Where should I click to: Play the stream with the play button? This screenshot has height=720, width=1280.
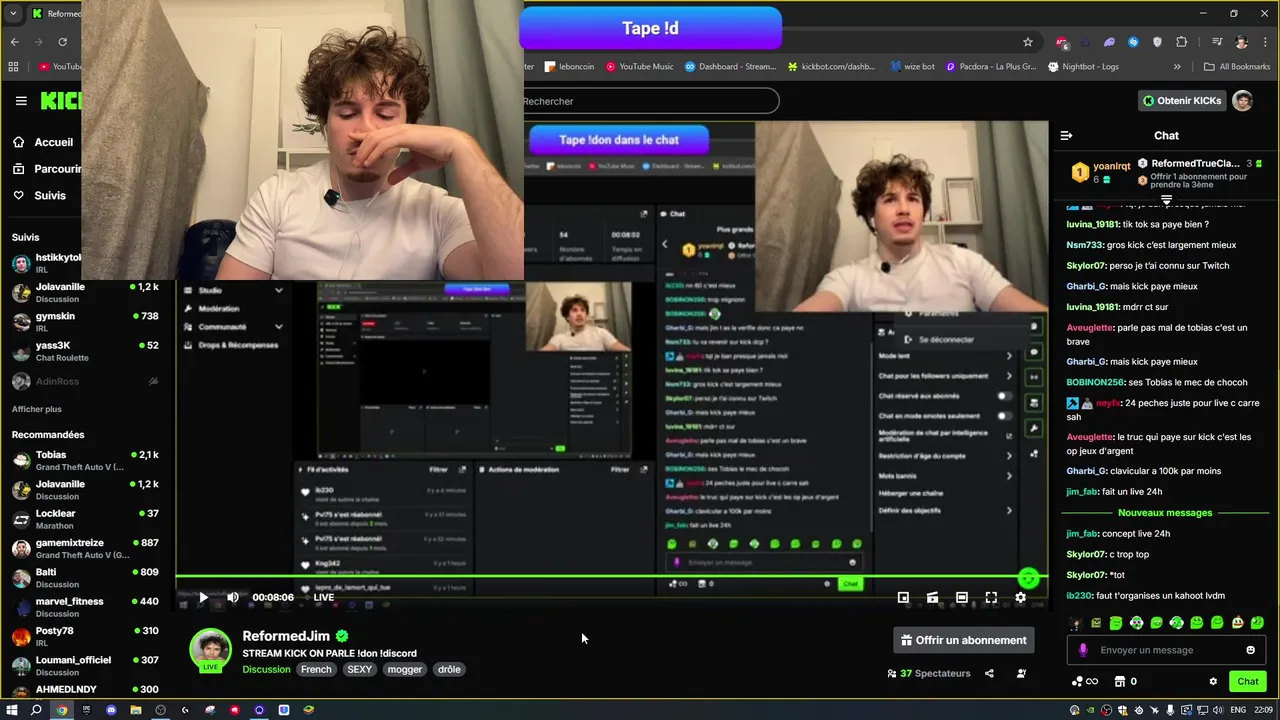203,597
